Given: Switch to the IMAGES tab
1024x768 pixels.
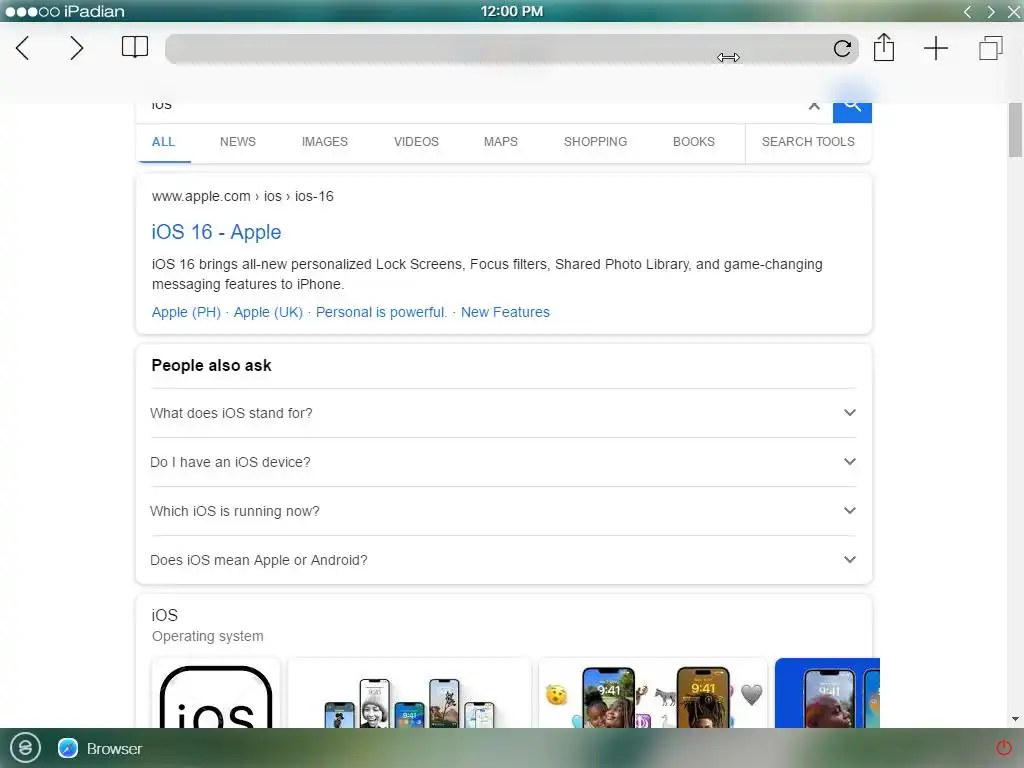Looking at the screenshot, I should point(325,142).
